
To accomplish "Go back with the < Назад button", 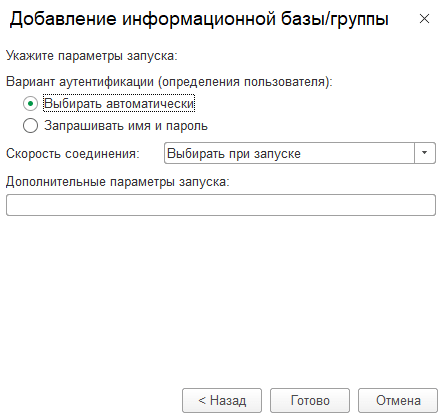I will click(x=222, y=400).
